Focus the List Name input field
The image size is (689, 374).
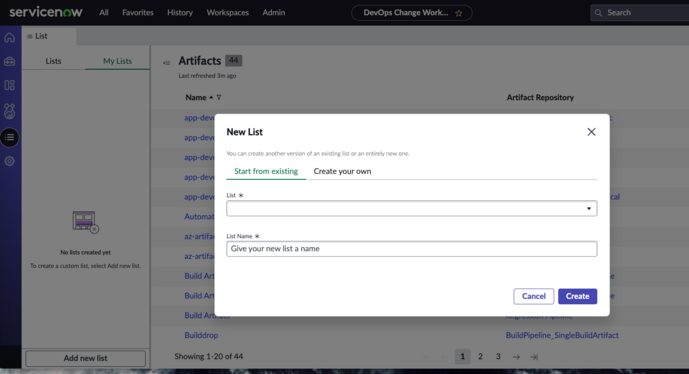click(x=412, y=249)
